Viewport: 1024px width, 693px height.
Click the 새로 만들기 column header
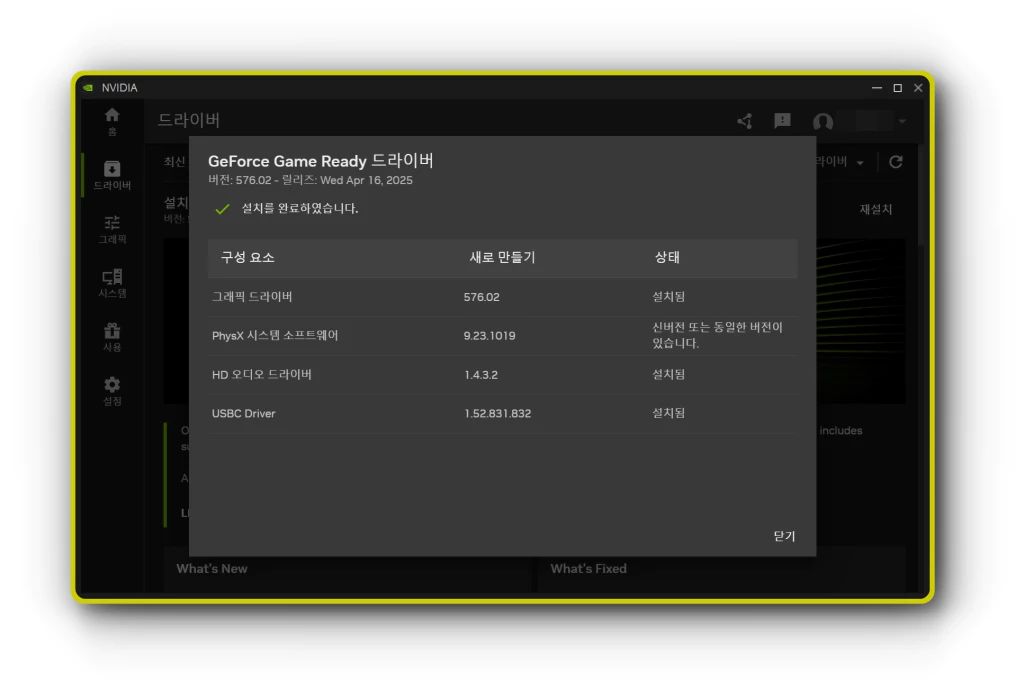coord(502,257)
